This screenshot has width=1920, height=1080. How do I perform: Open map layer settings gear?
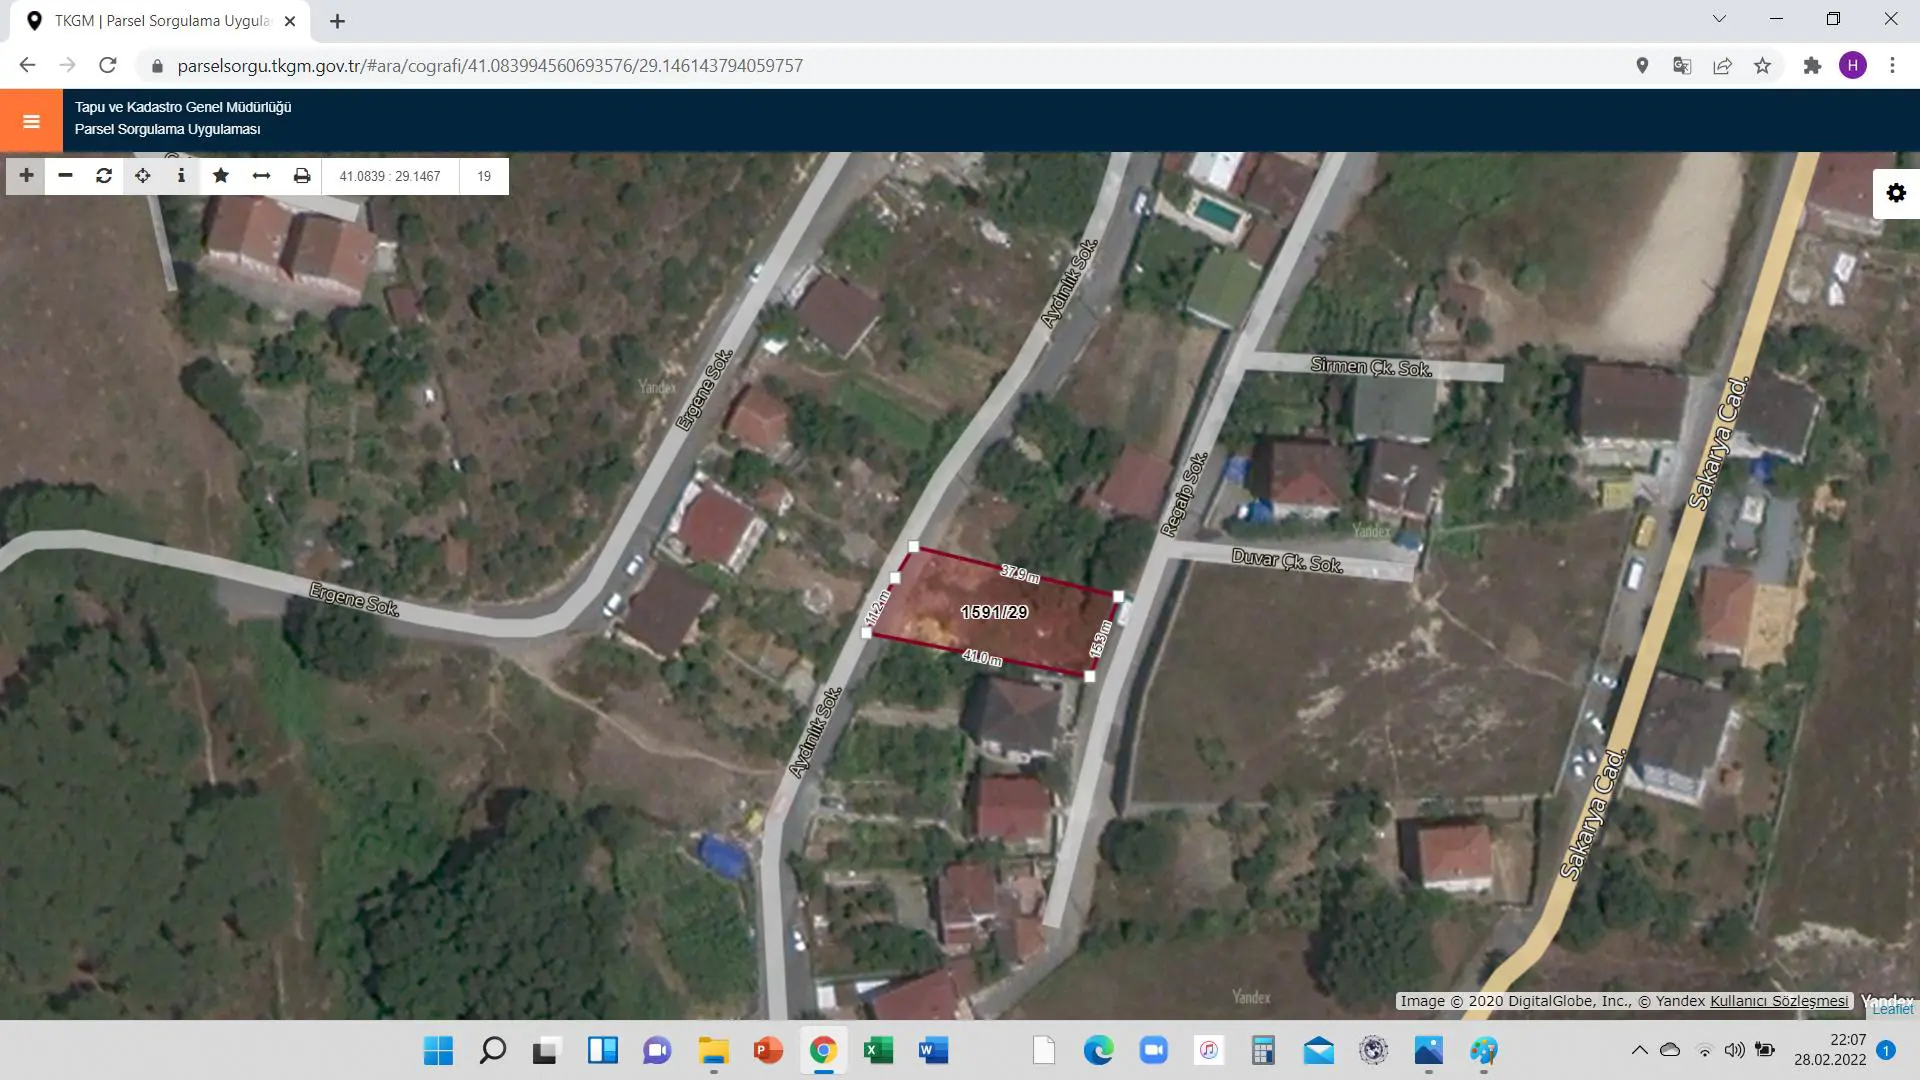coord(1896,193)
